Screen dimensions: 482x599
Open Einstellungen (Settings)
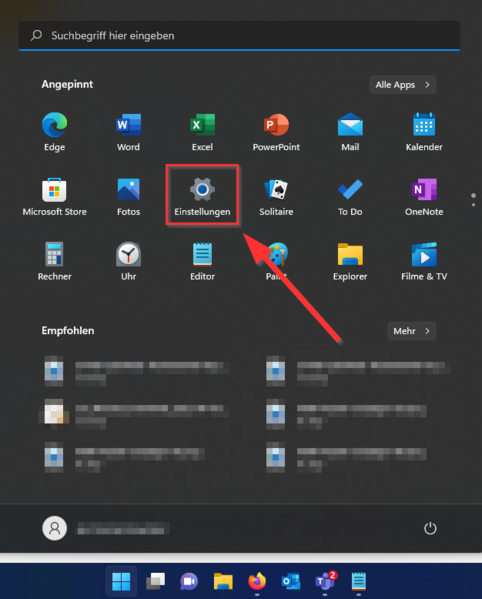coord(202,196)
